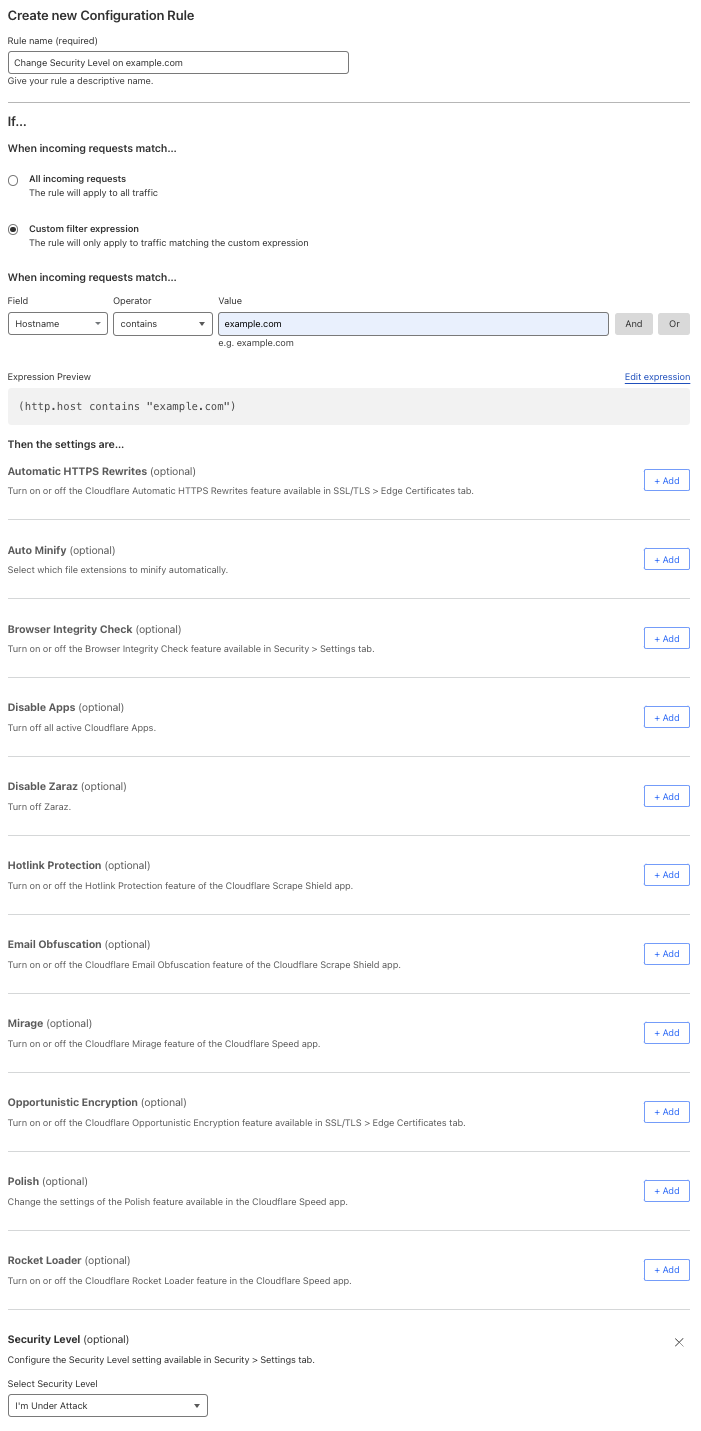Image resolution: width=701 pixels, height=1431 pixels.
Task: Add the Automatic HTTPS Rewrites setting
Action: (x=666, y=481)
